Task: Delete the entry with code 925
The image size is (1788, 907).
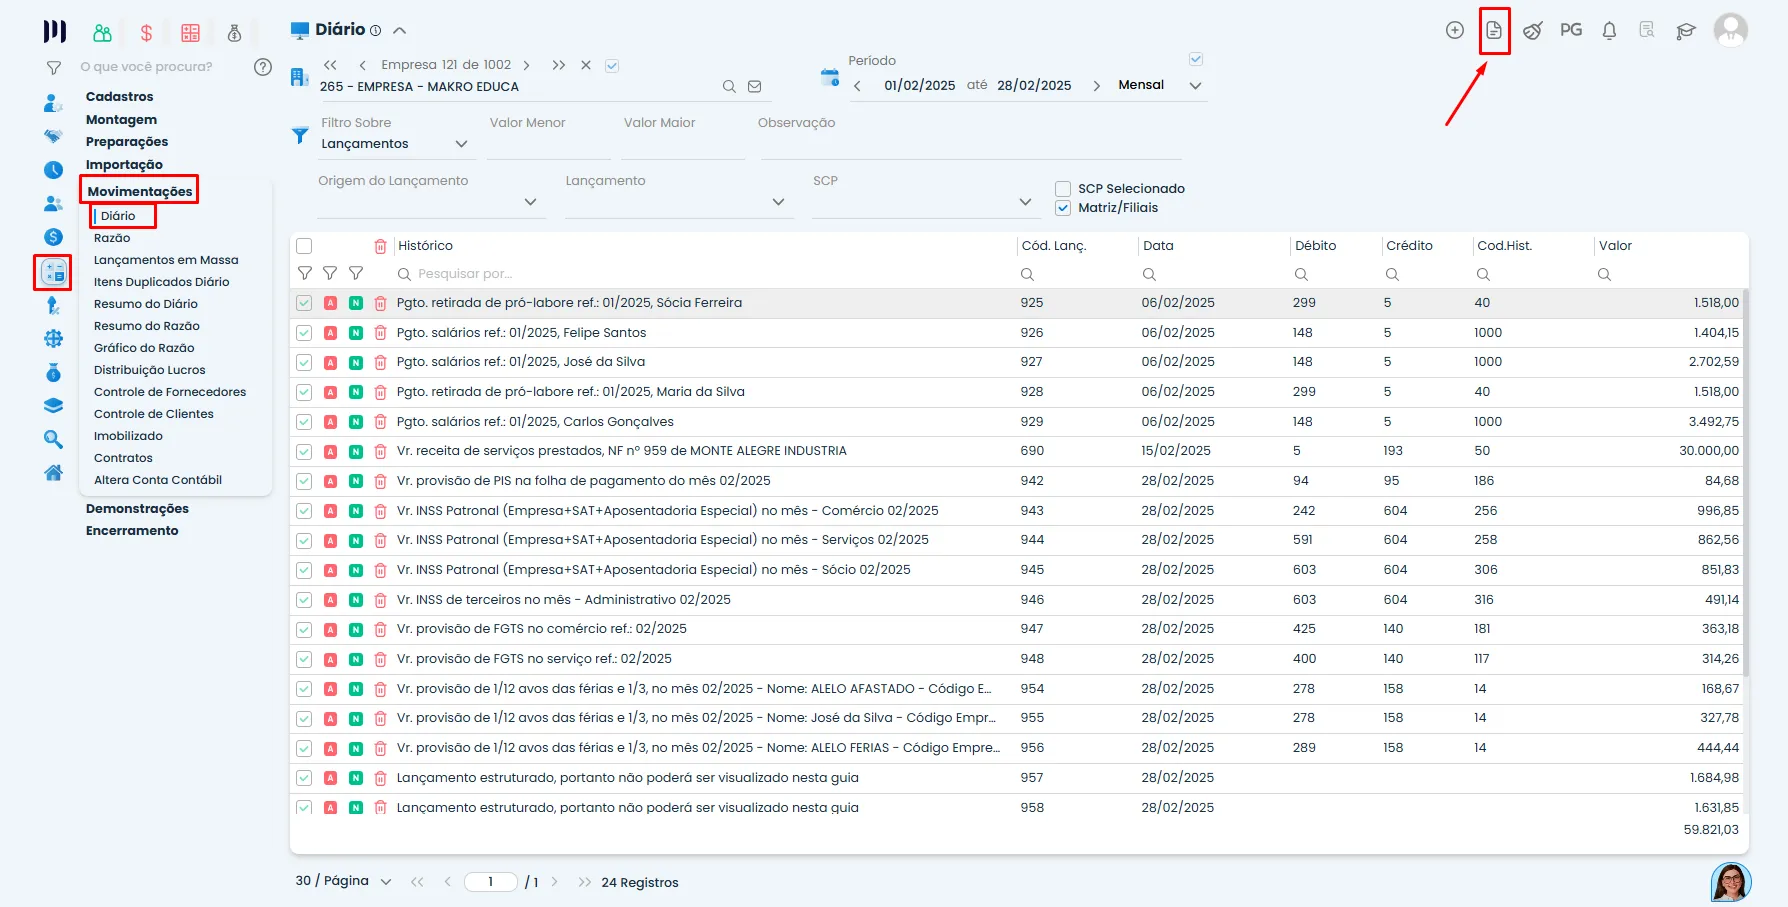Action: [380, 303]
